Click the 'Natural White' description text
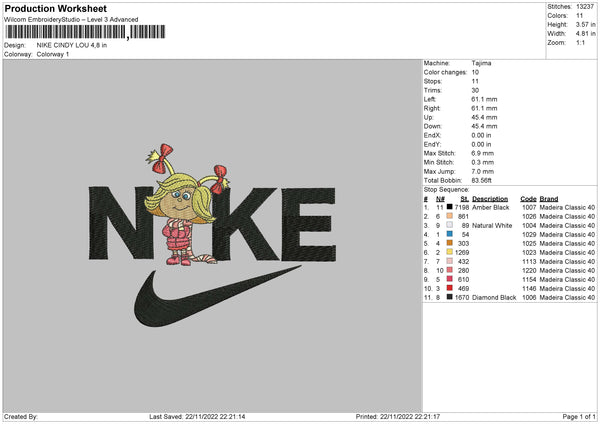The width and height of the screenshot is (600, 424). (492, 225)
